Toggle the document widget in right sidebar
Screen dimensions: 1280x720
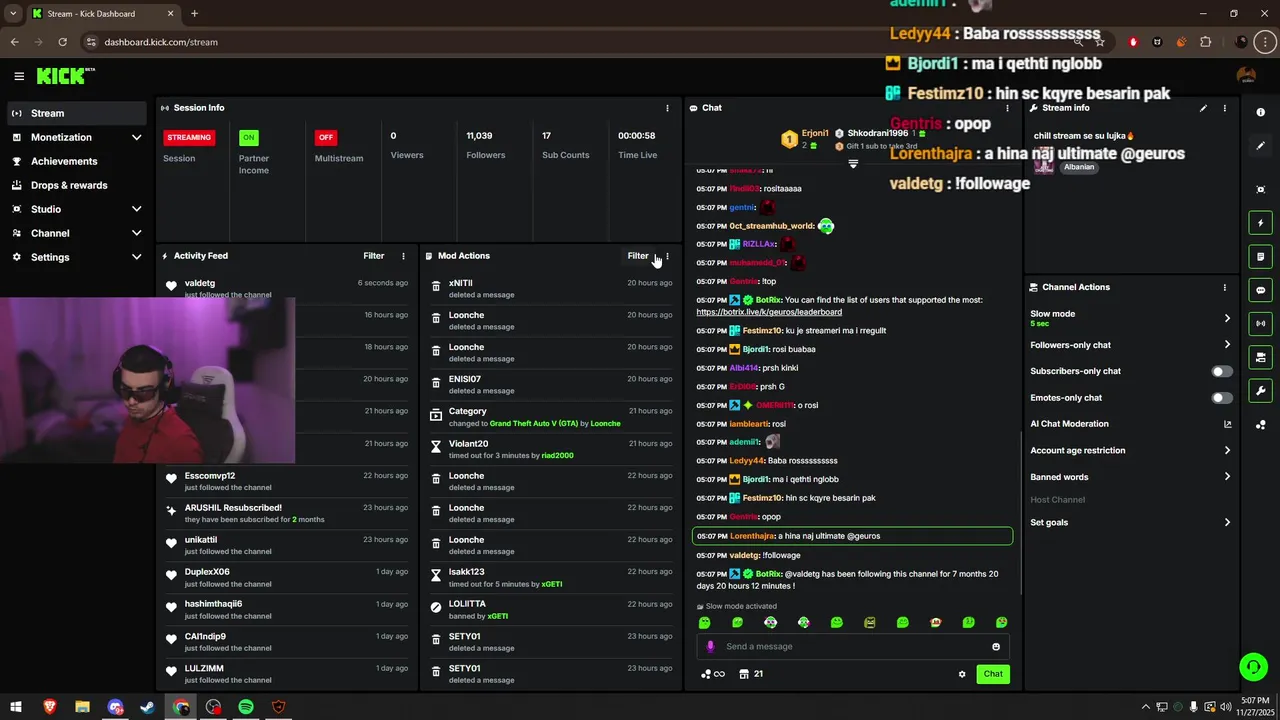click(x=1261, y=257)
